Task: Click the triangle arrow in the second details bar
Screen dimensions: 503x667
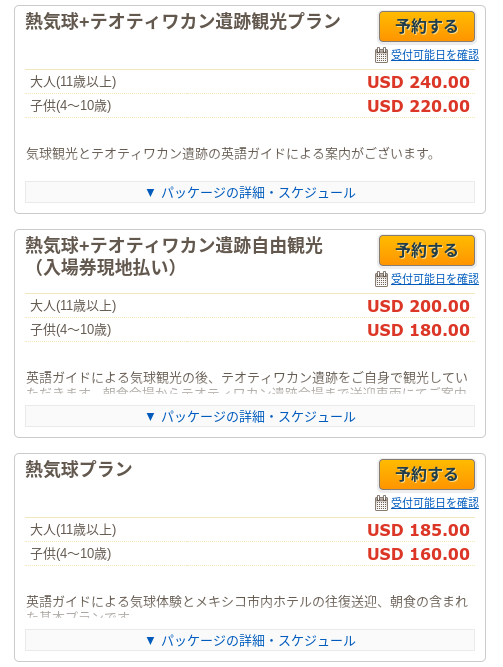Action: tap(150, 416)
